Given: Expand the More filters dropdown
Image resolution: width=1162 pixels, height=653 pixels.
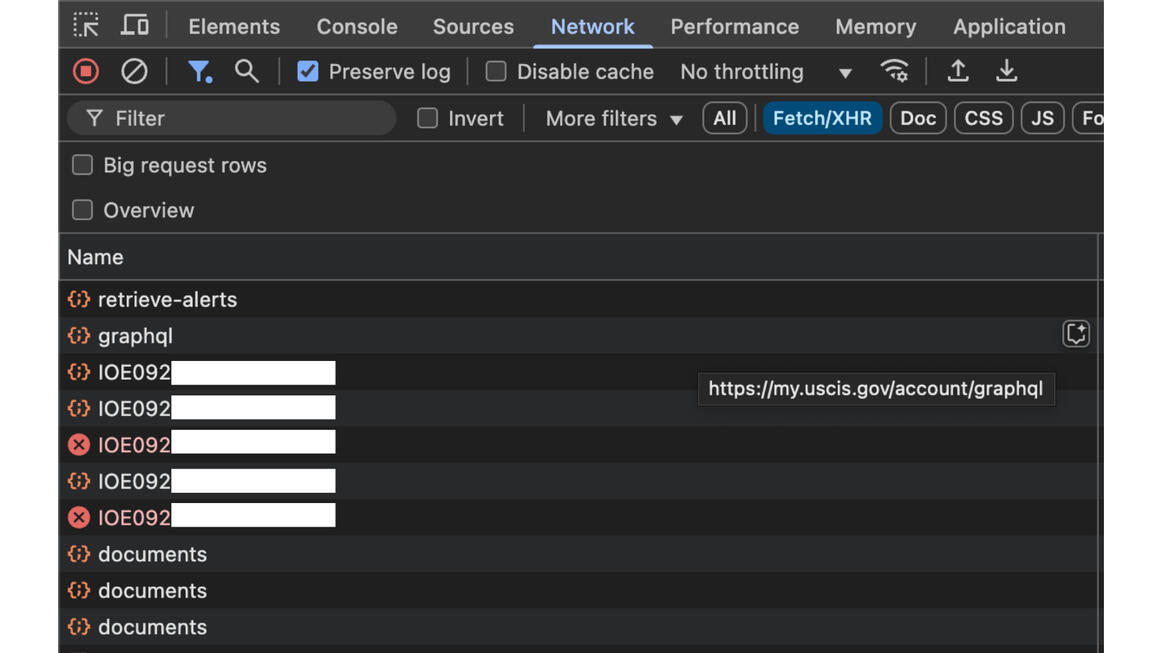Looking at the screenshot, I should point(614,118).
